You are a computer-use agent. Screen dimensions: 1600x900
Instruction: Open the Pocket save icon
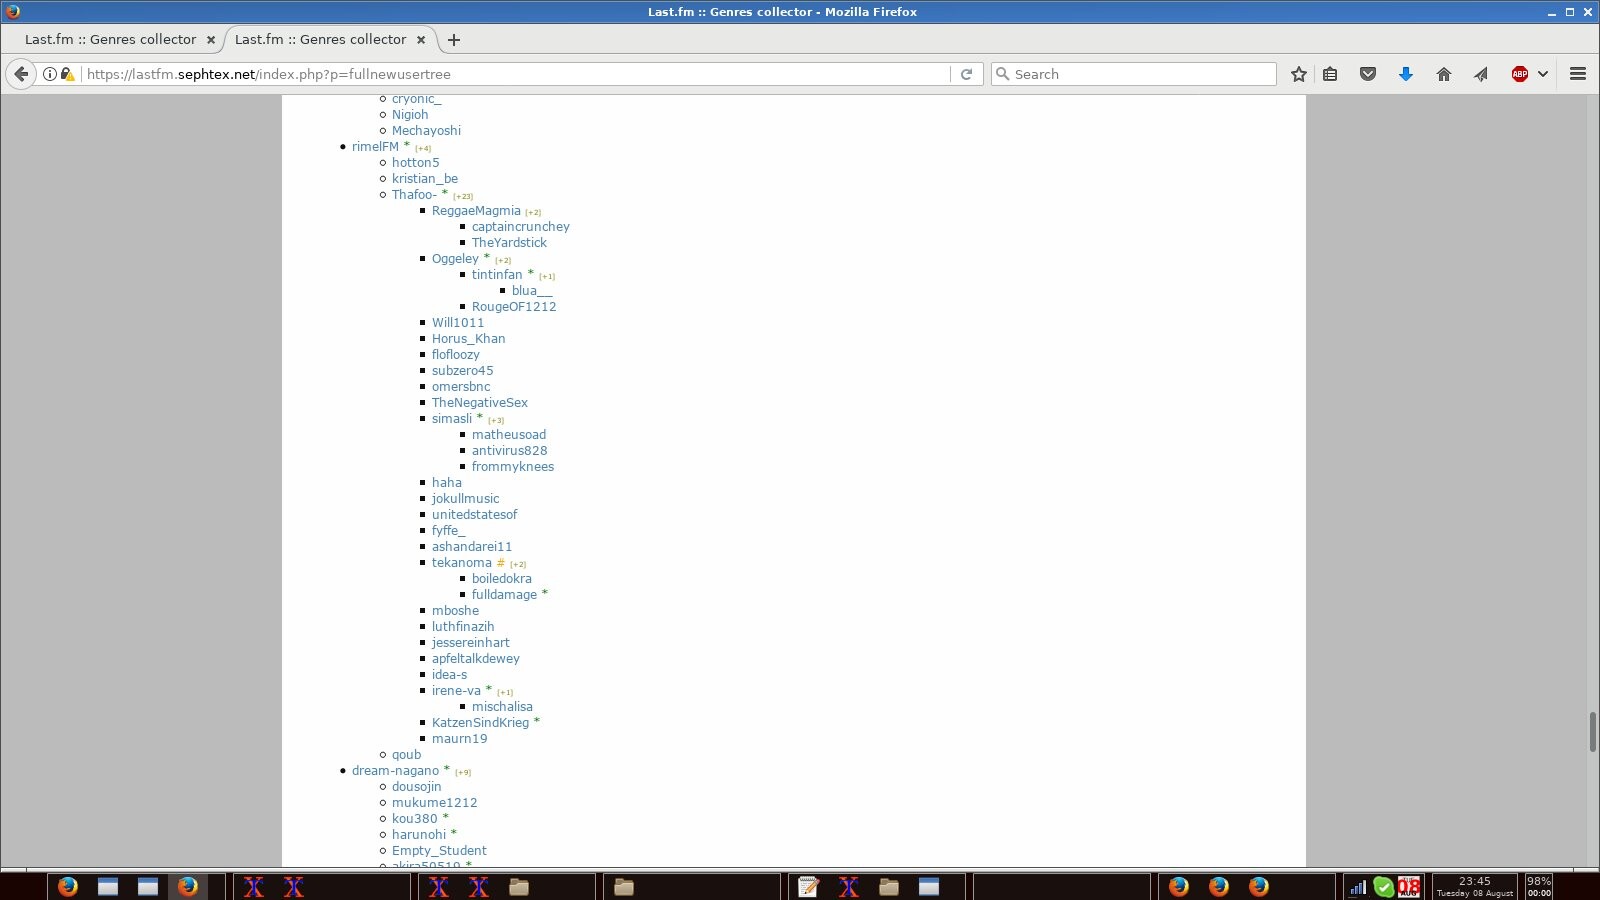1368,74
